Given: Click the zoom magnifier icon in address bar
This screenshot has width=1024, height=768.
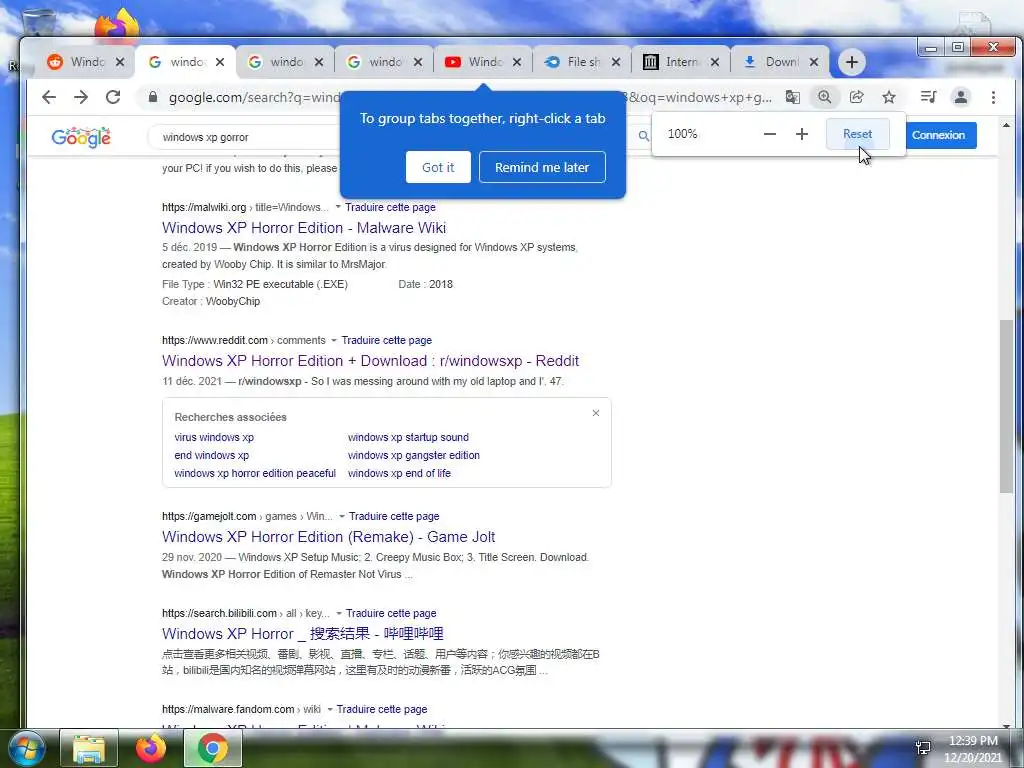Looking at the screenshot, I should click(825, 97).
